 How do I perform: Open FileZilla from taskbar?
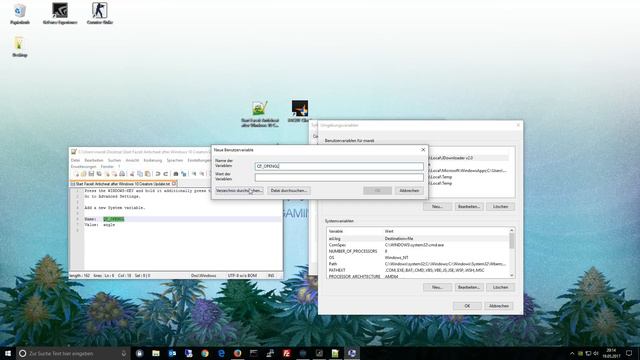click(x=287, y=353)
